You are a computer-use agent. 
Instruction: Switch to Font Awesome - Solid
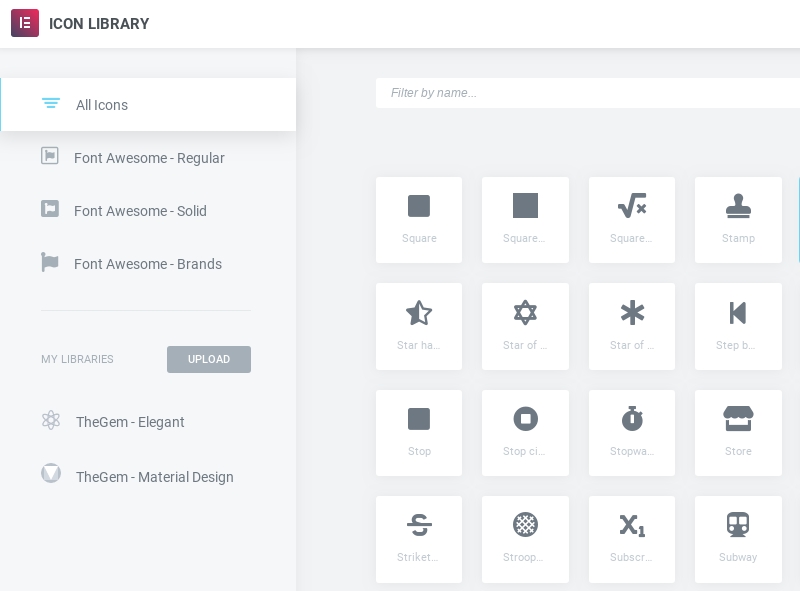pyautogui.click(x=139, y=211)
